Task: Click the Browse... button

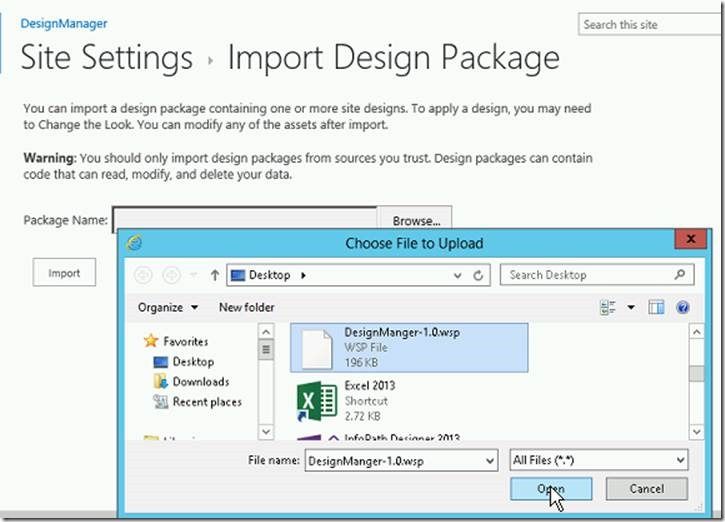Action: tap(415, 218)
